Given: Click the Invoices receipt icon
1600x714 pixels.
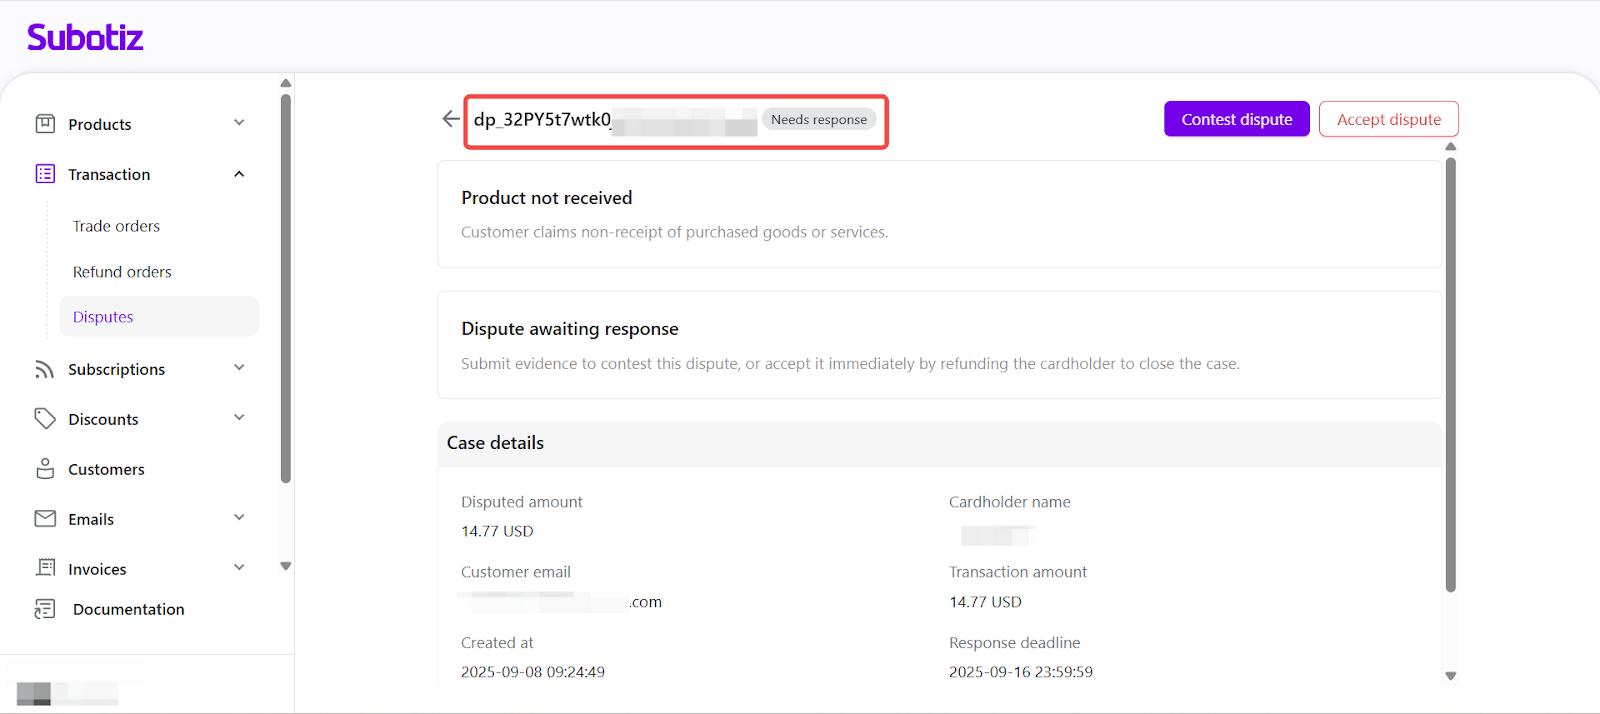Looking at the screenshot, I should [x=45, y=568].
